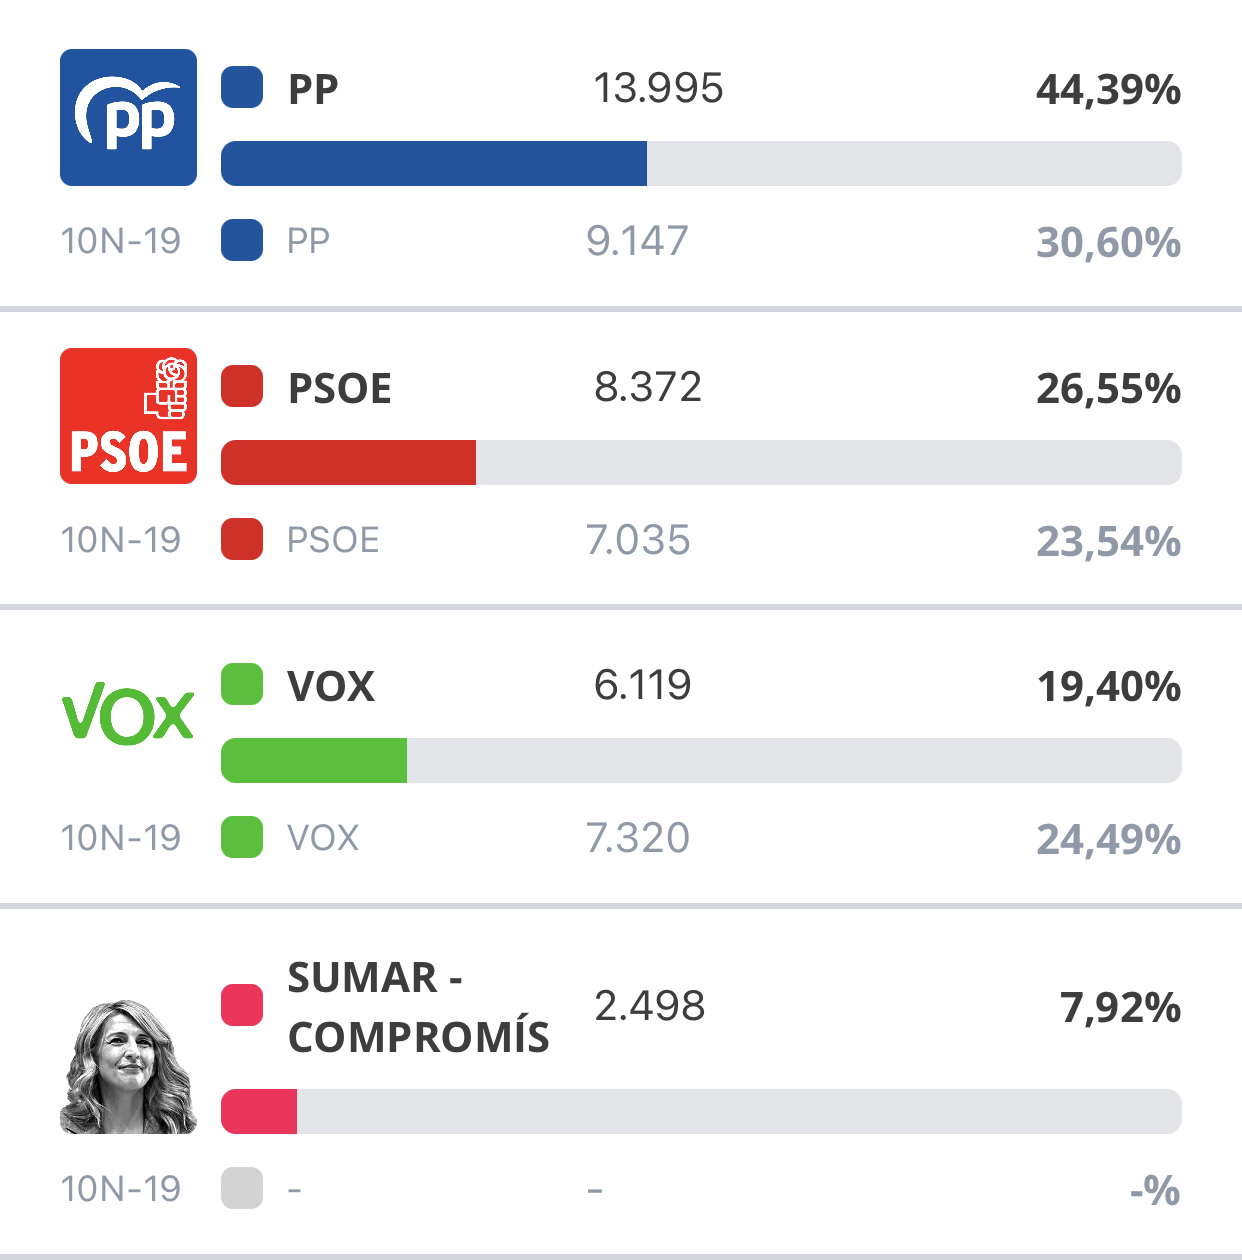Click the PP party logo

point(128,117)
